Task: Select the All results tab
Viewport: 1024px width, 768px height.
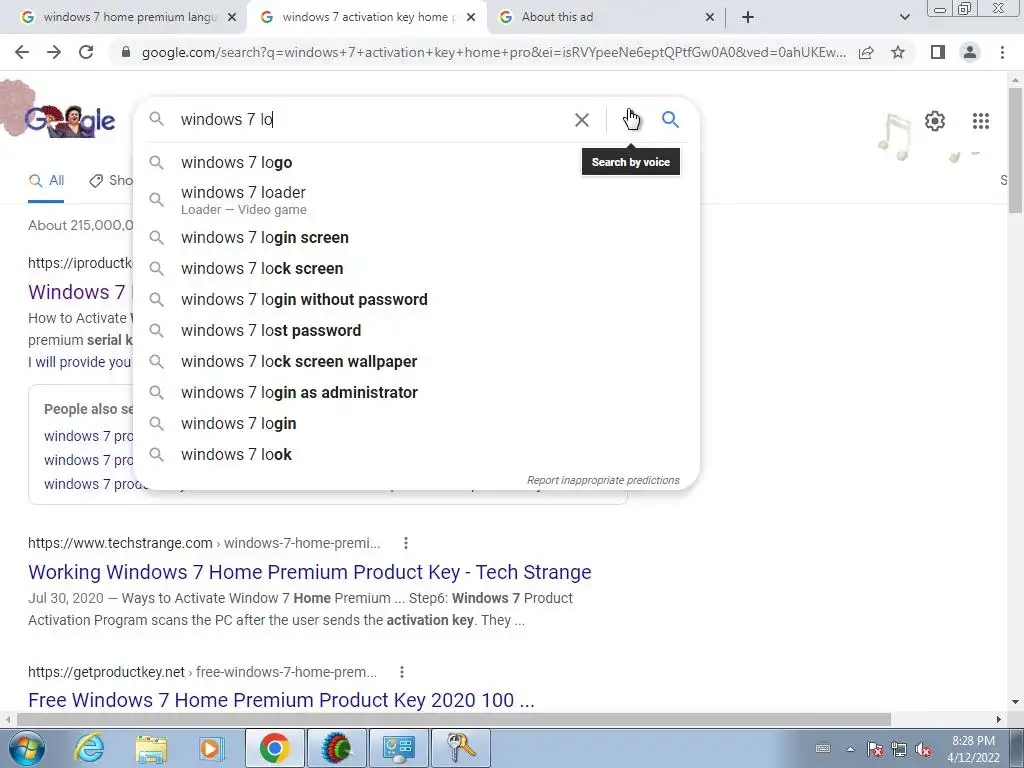Action: click(x=46, y=181)
